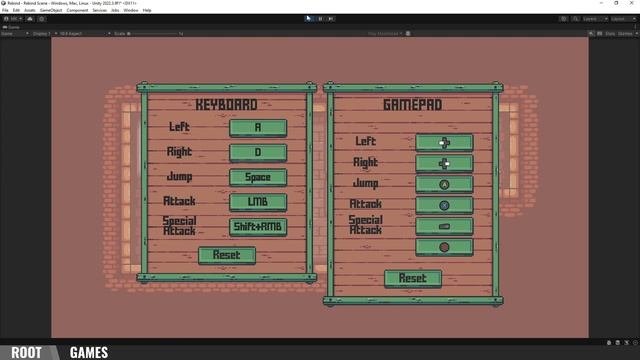Open the Services menu
The width and height of the screenshot is (640, 360).
100,10
